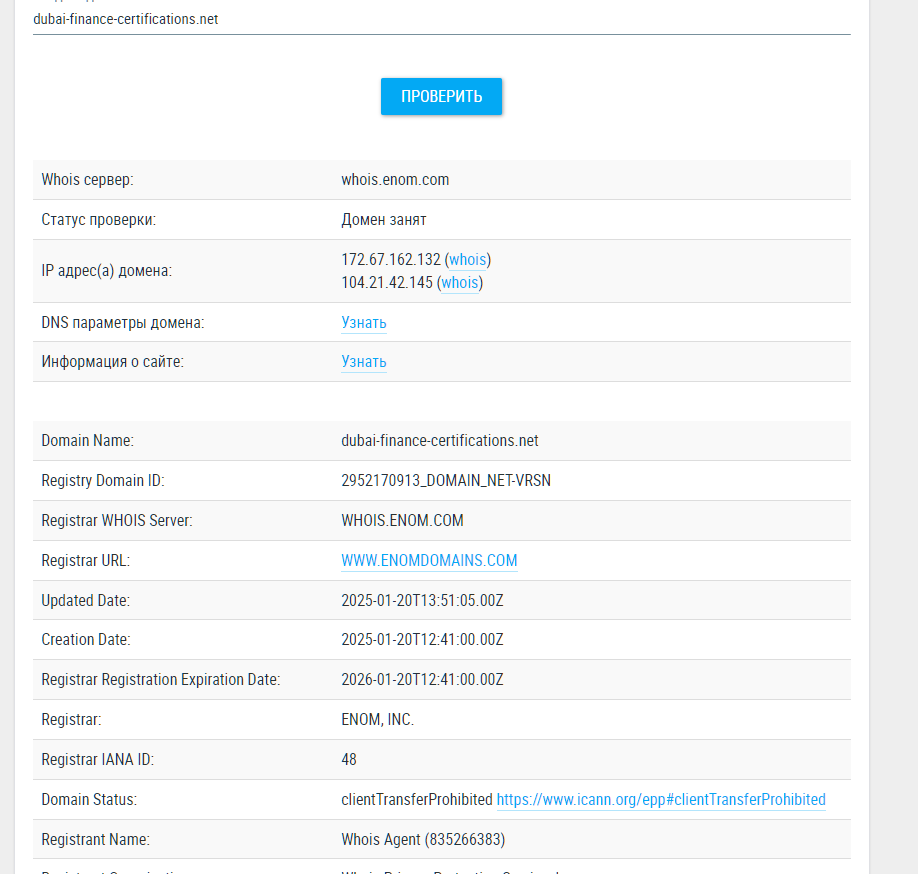Click the Registrant Name: label

tap(95, 839)
